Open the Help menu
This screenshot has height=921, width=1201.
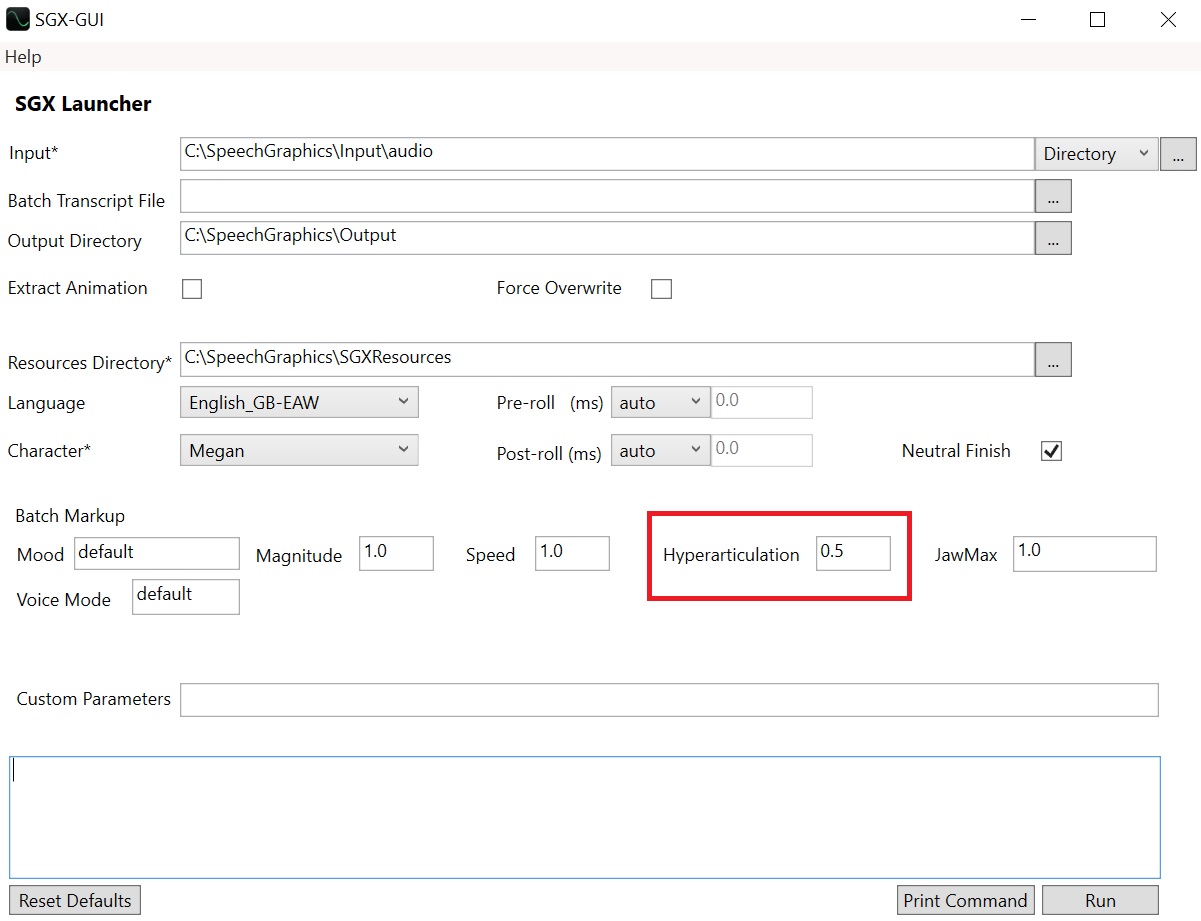click(23, 57)
